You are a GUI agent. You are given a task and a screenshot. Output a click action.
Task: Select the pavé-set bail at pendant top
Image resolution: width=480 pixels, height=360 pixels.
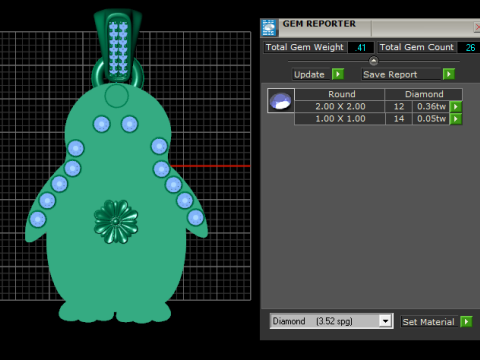(x=118, y=45)
